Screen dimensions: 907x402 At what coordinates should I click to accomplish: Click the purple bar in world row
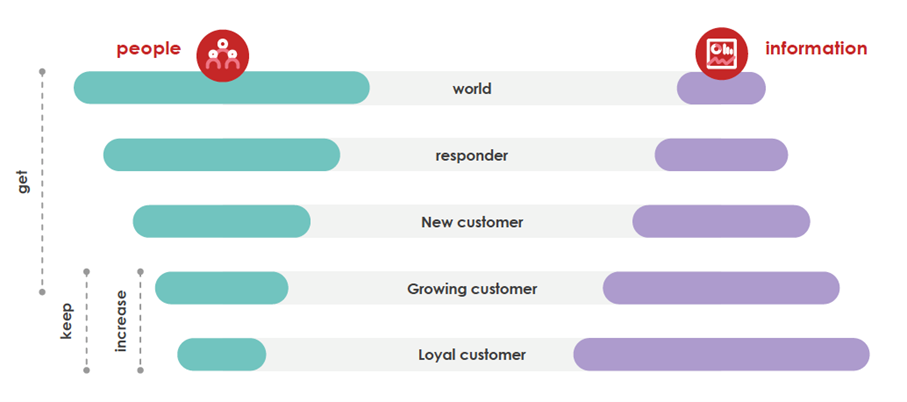(x=721, y=89)
